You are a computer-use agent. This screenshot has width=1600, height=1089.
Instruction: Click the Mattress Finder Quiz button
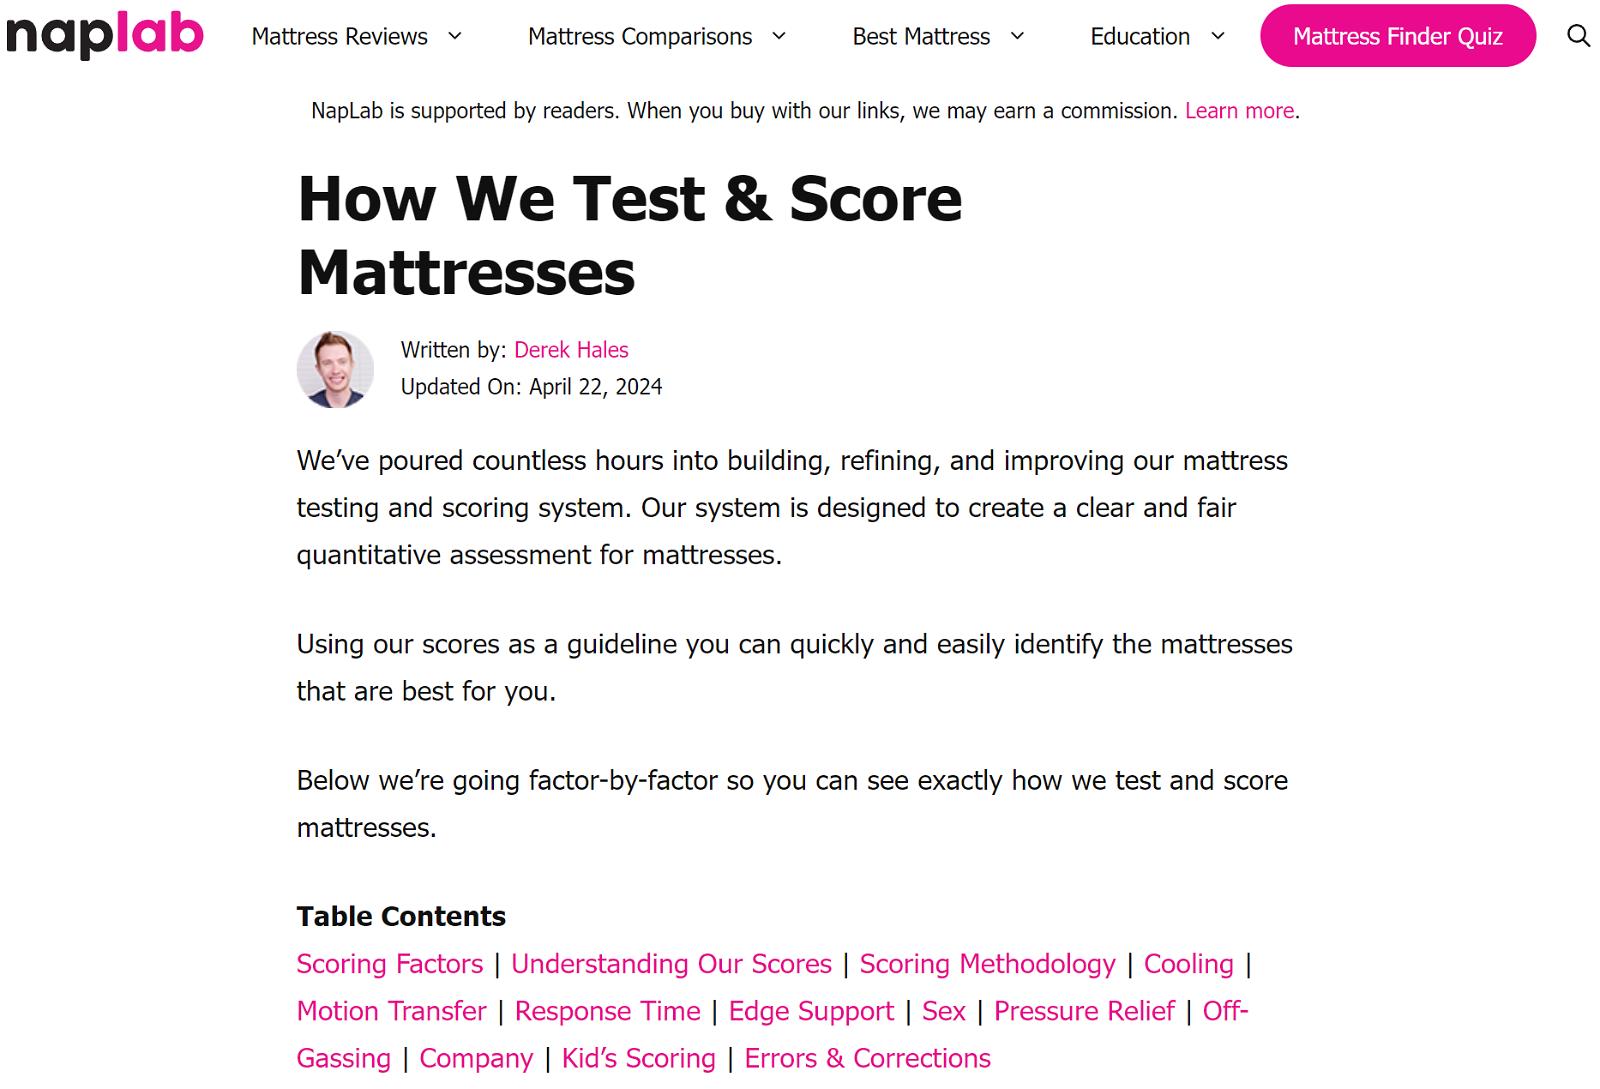(x=1397, y=36)
